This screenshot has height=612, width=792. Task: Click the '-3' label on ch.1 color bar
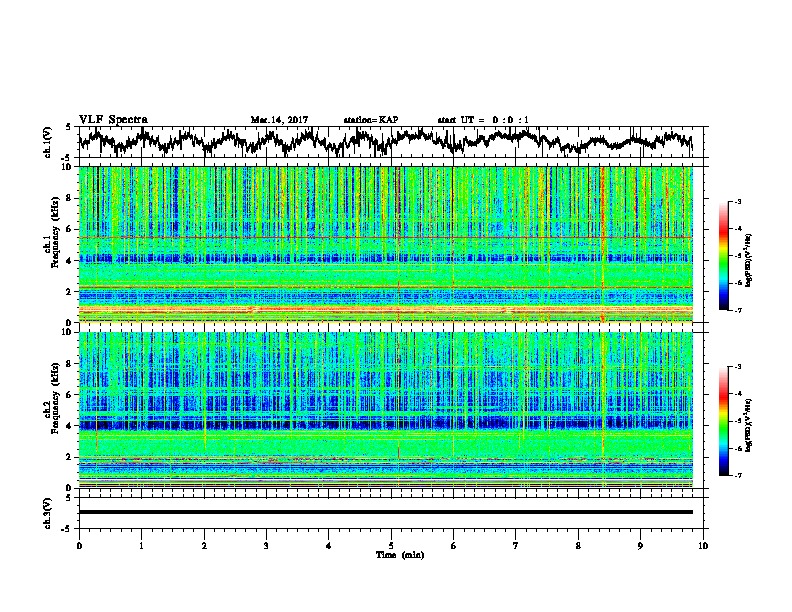(738, 201)
